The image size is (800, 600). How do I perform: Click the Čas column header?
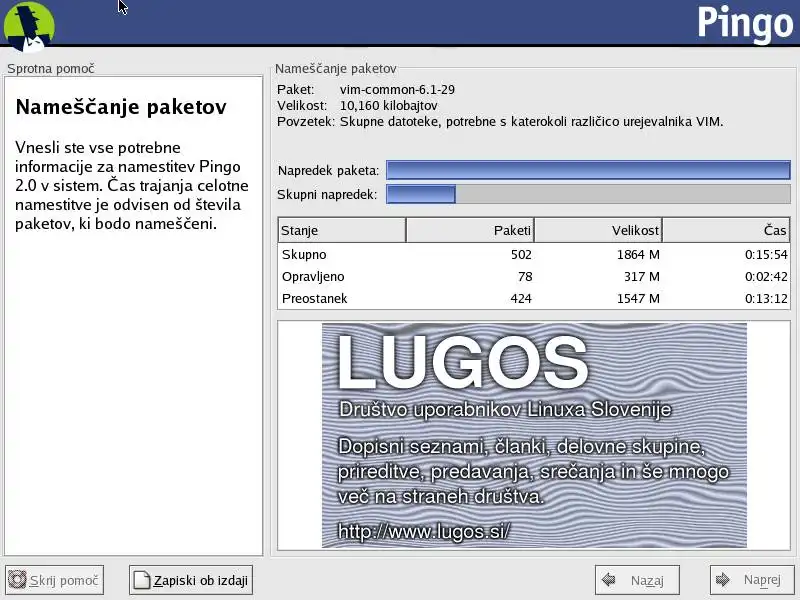[726, 230]
